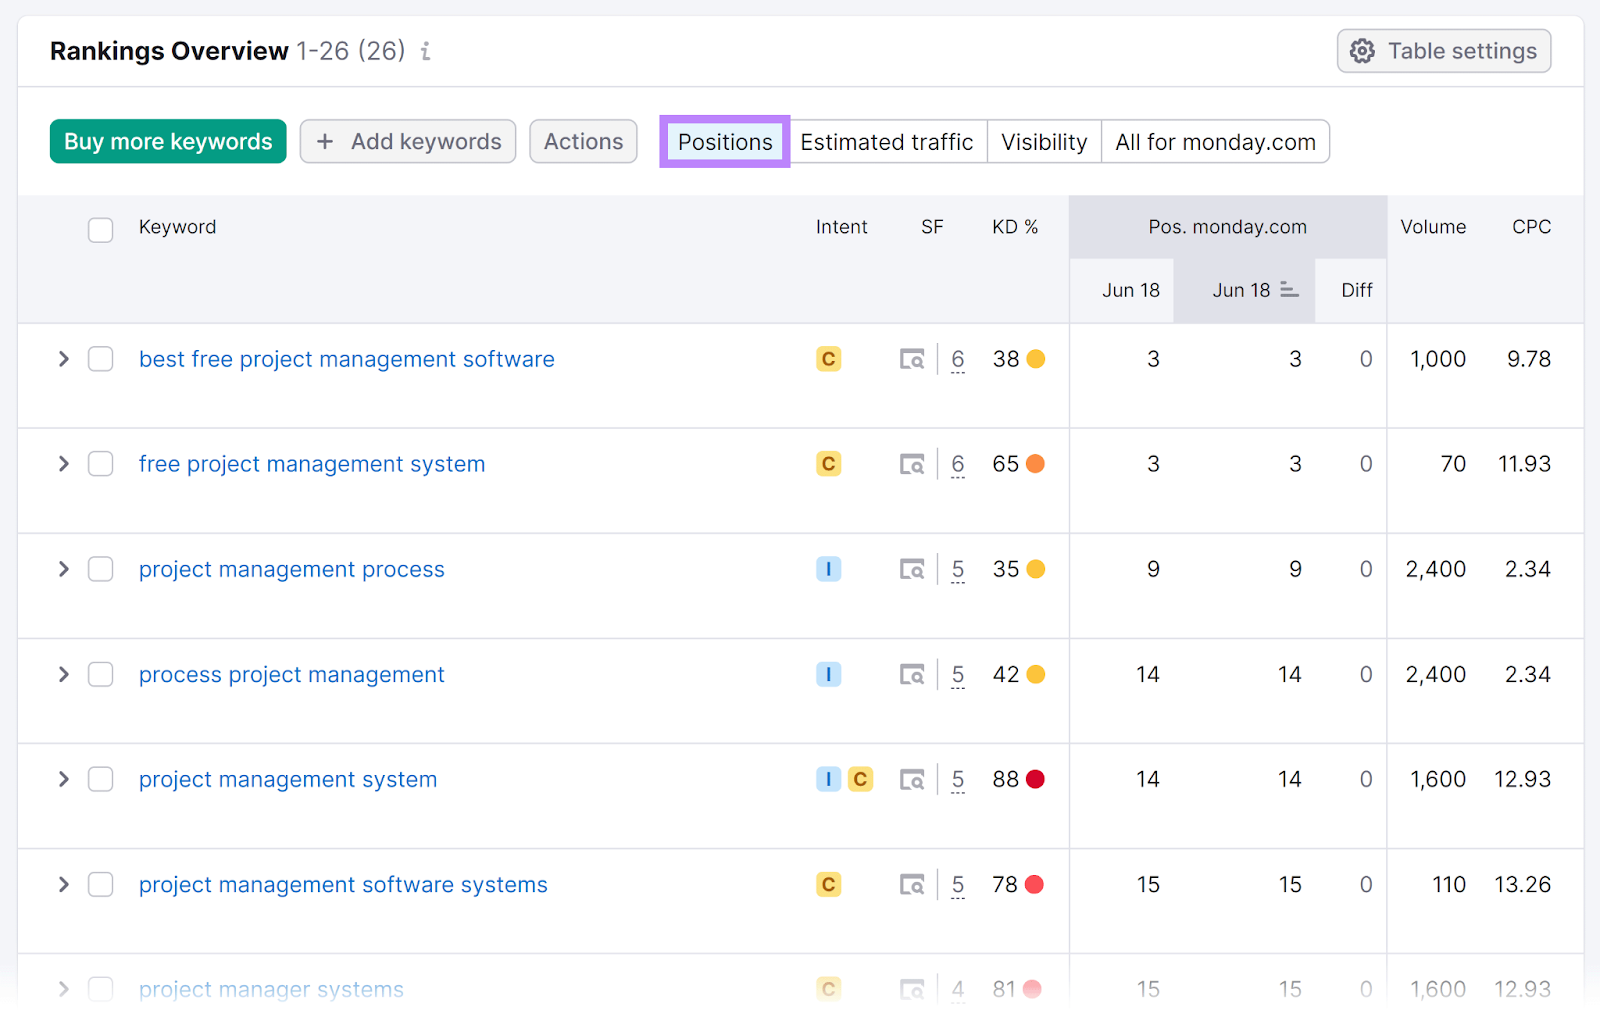Select all keywords with the header checkbox
Image resolution: width=1600 pixels, height=1014 pixels.
click(x=100, y=230)
